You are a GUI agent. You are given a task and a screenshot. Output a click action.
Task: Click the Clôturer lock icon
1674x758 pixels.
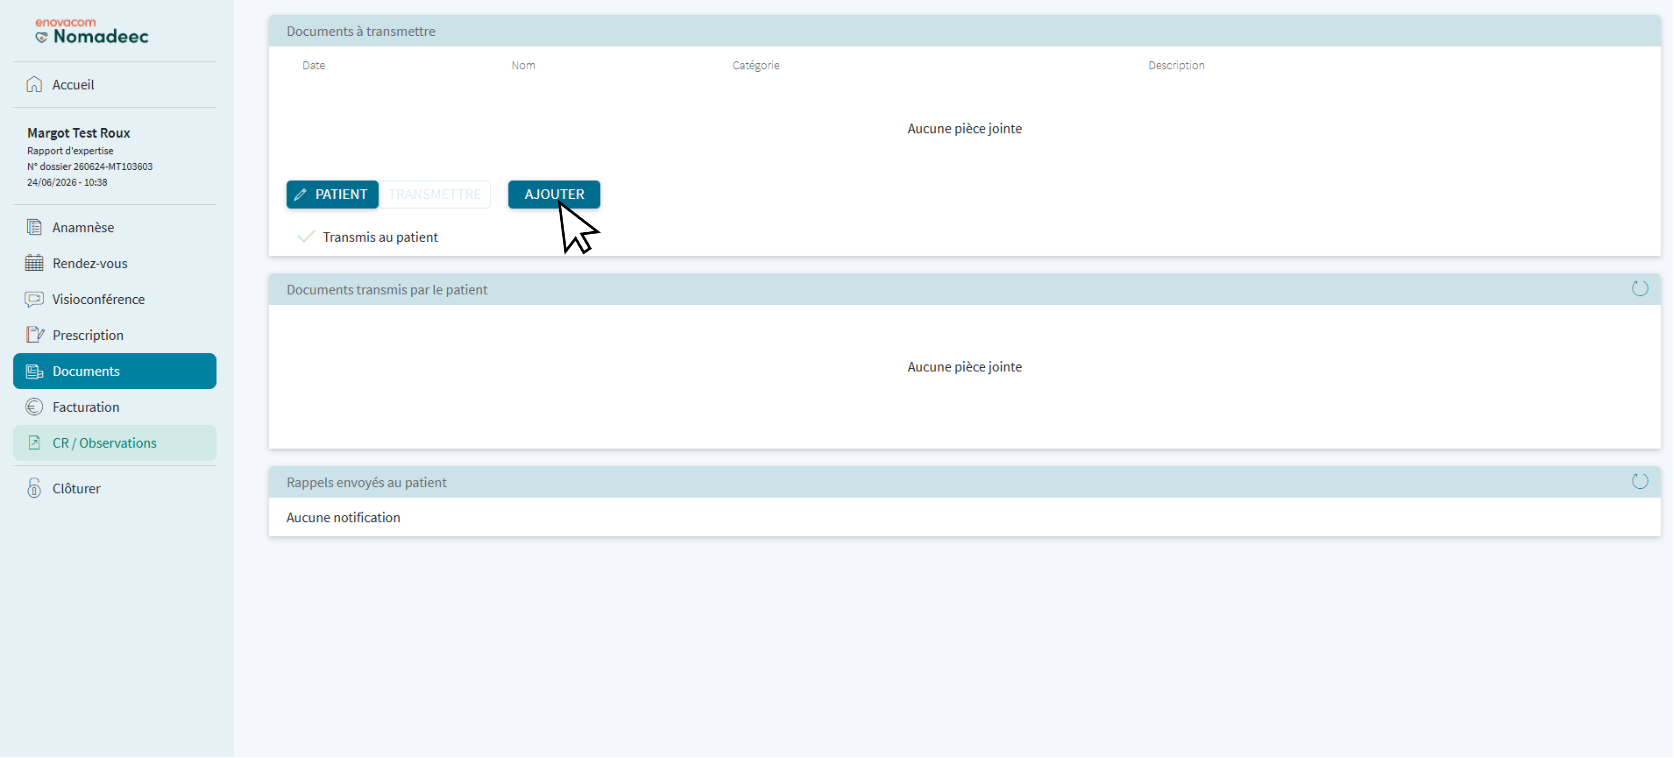[34, 488]
